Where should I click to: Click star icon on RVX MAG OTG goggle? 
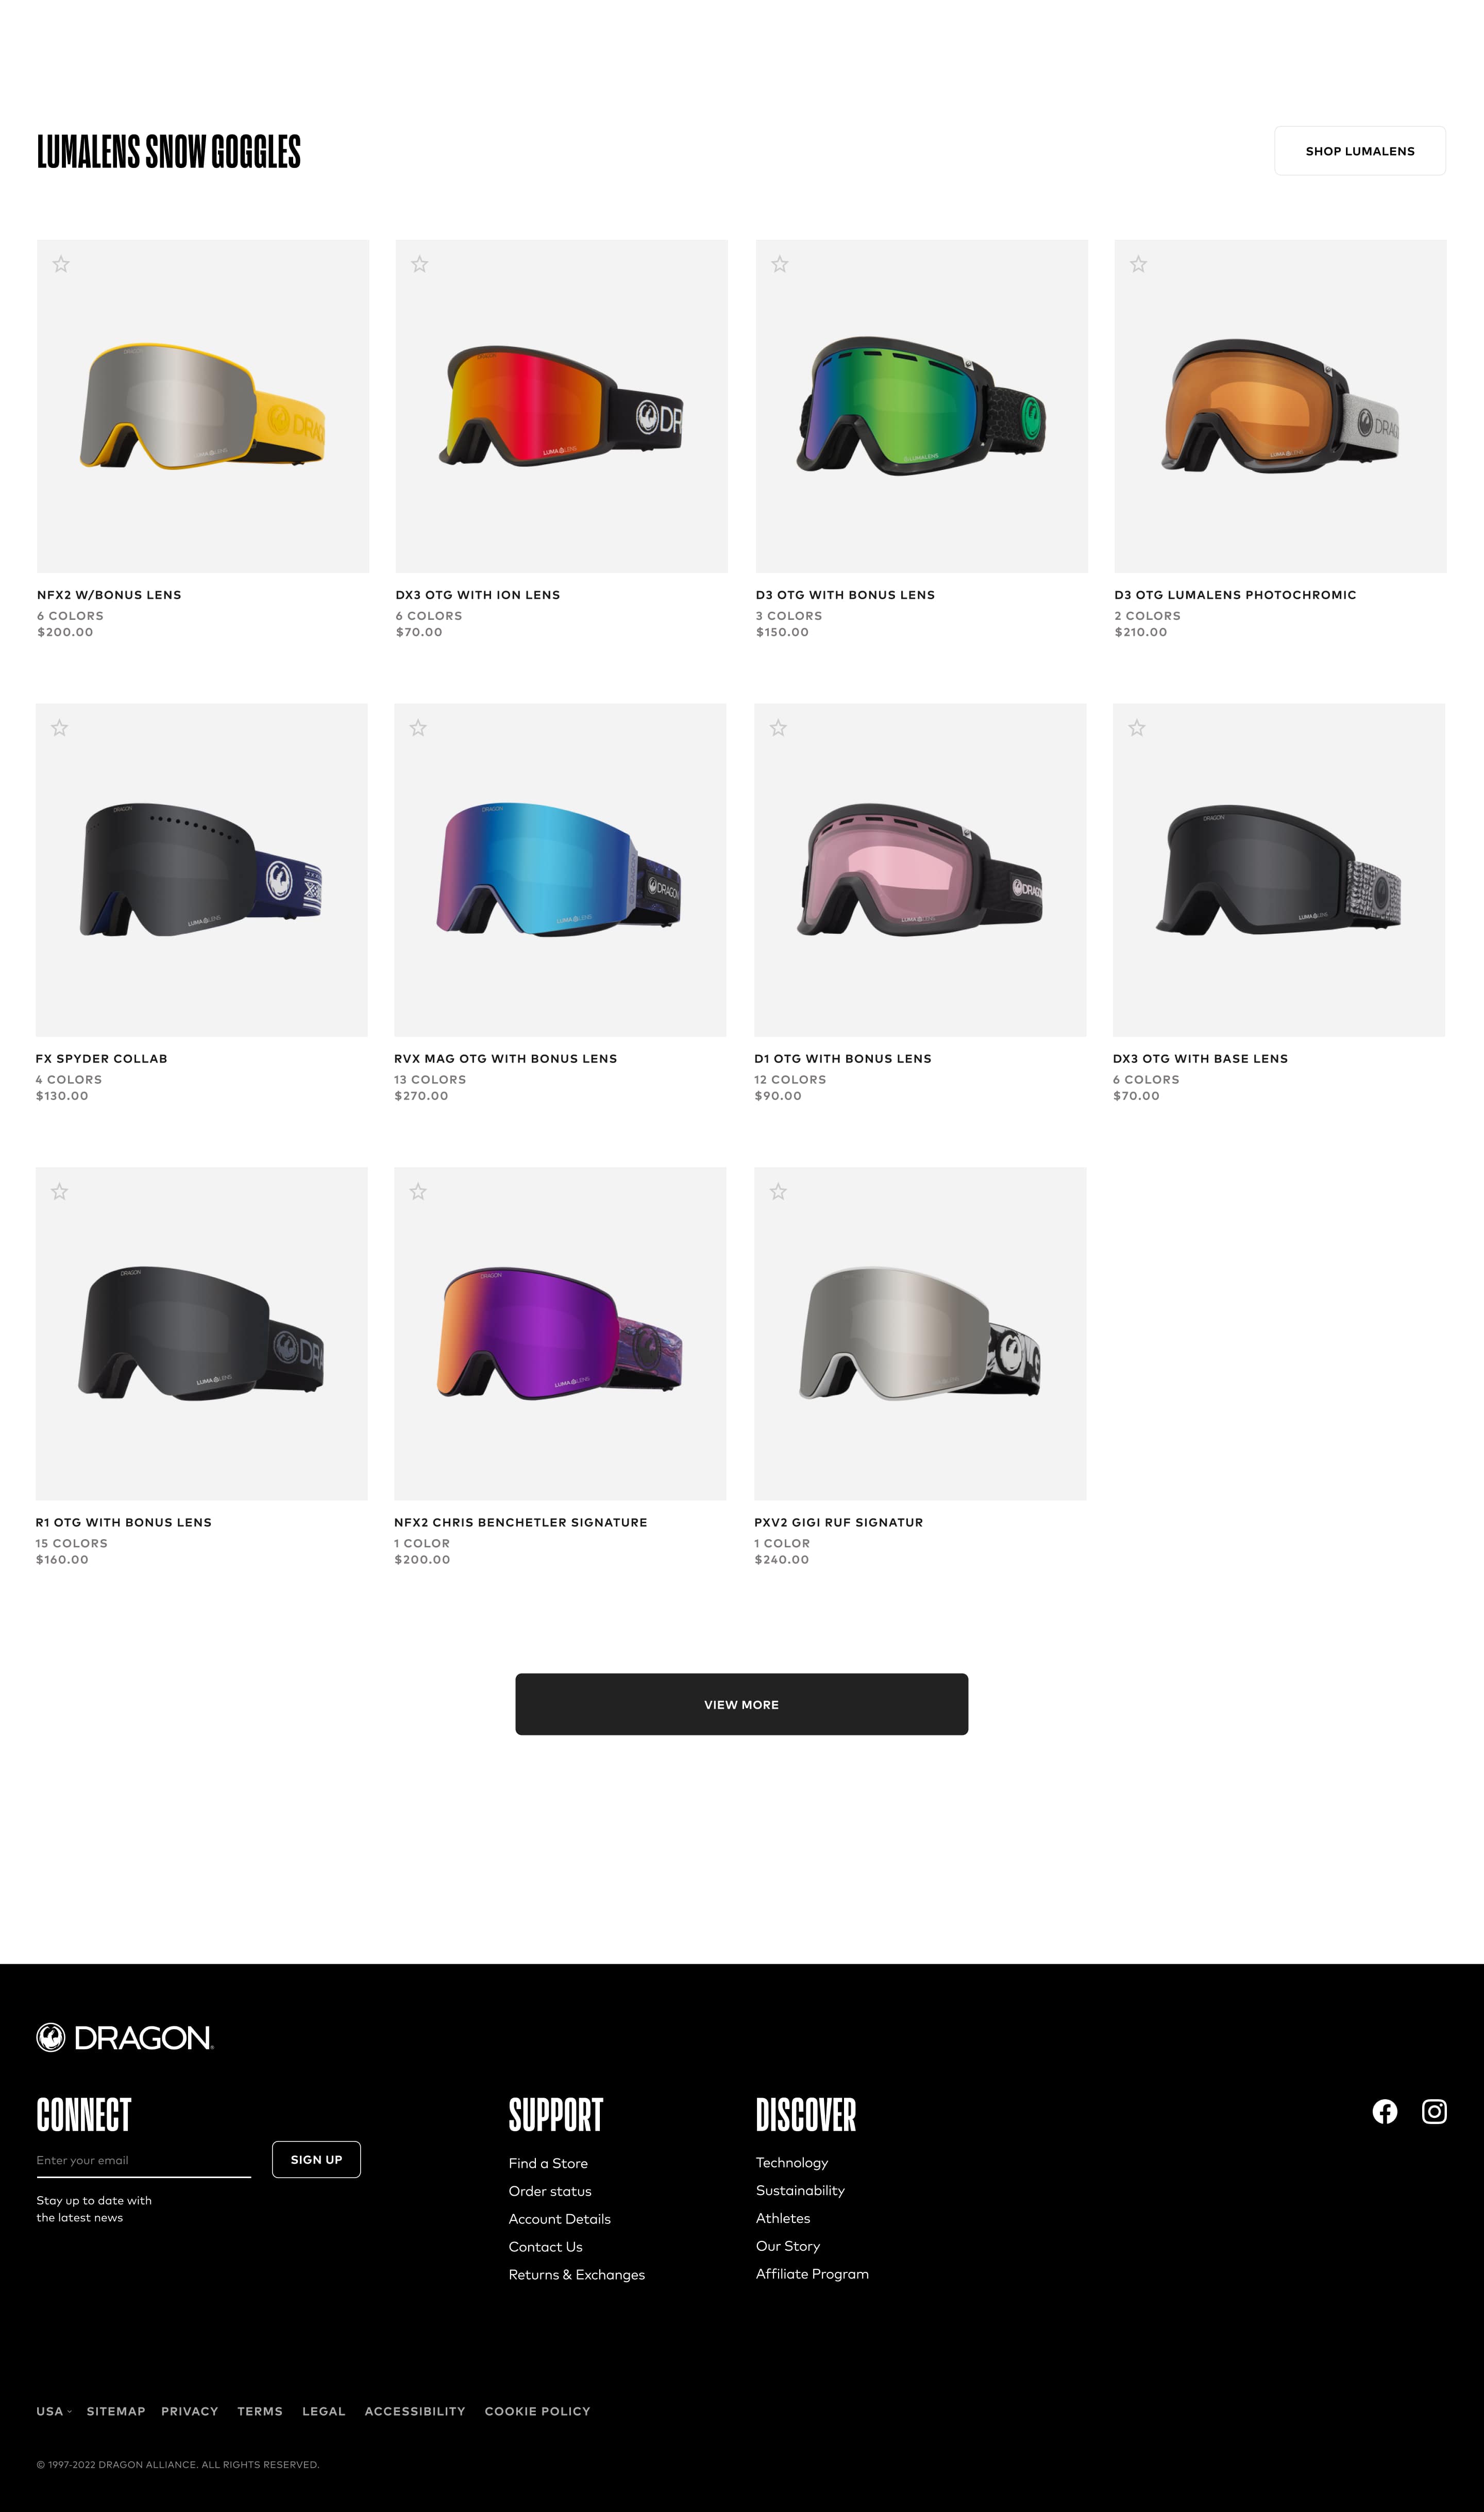click(418, 728)
